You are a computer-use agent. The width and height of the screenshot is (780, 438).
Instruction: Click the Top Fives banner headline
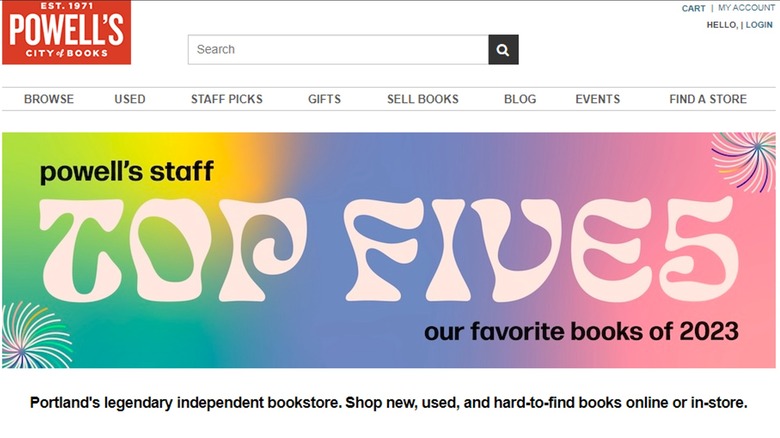pyautogui.click(x=390, y=250)
